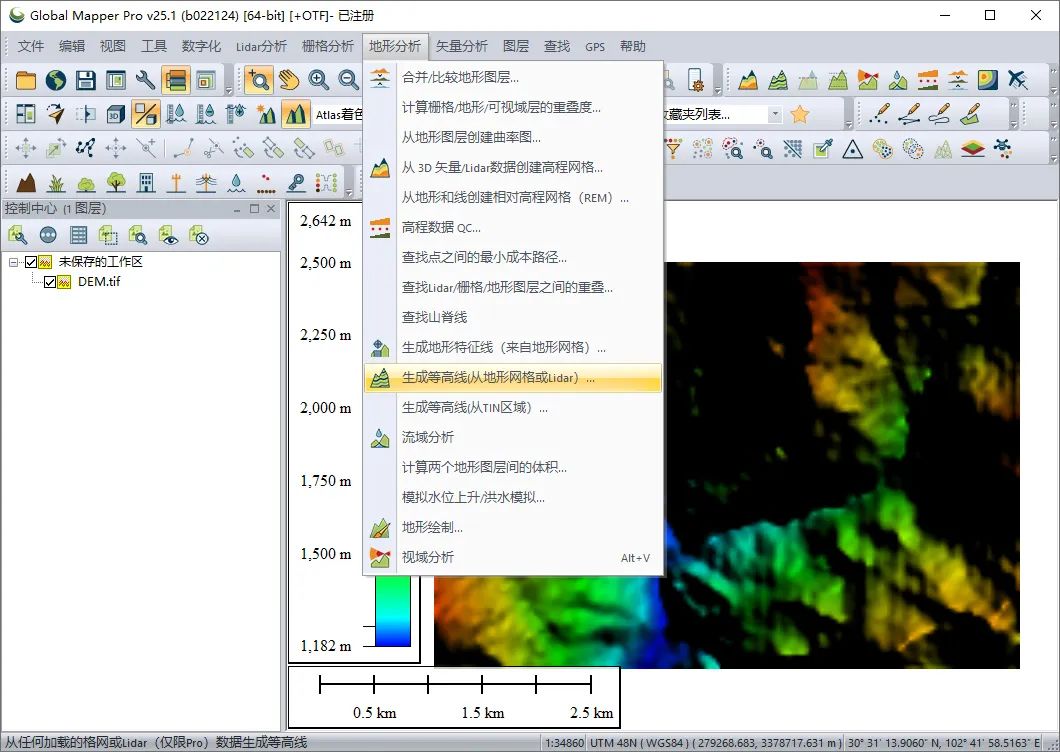Toggle the Control Center layers toolbar button

click(x=175, y=80)
